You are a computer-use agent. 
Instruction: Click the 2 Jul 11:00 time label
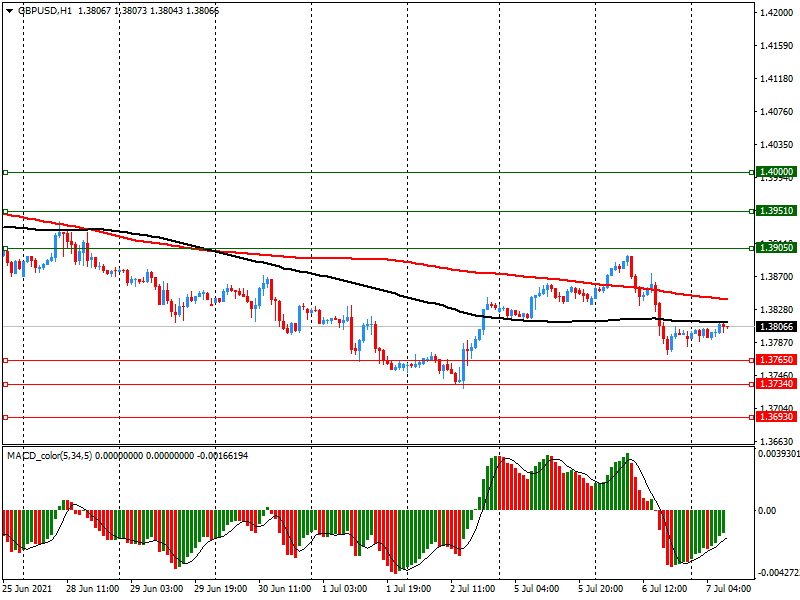(x=474, y=589)
